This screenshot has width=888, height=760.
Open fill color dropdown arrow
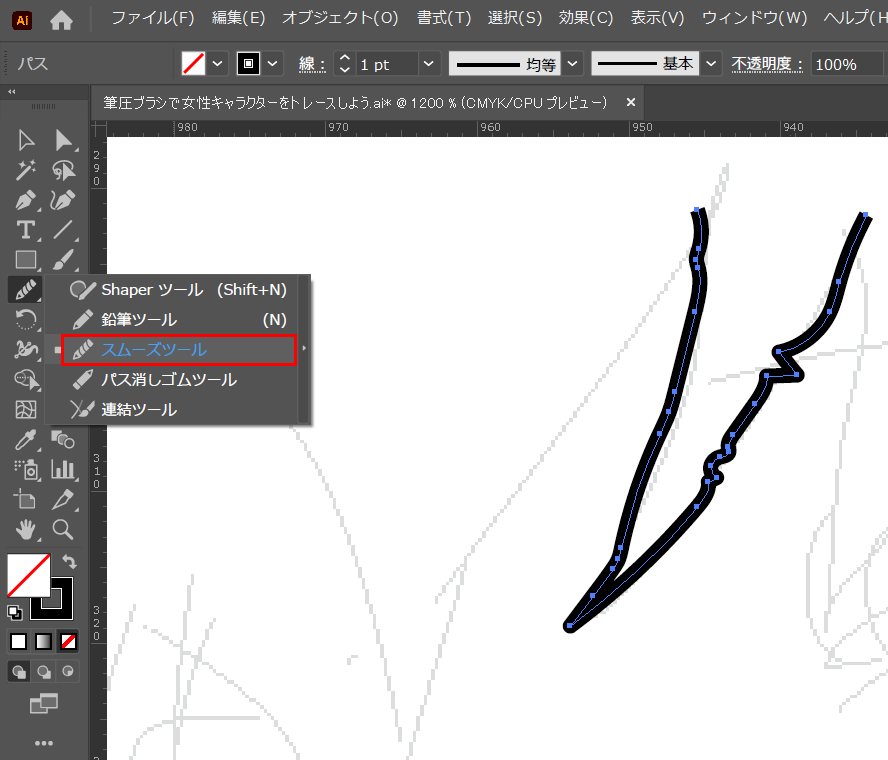tap(217, 64)
